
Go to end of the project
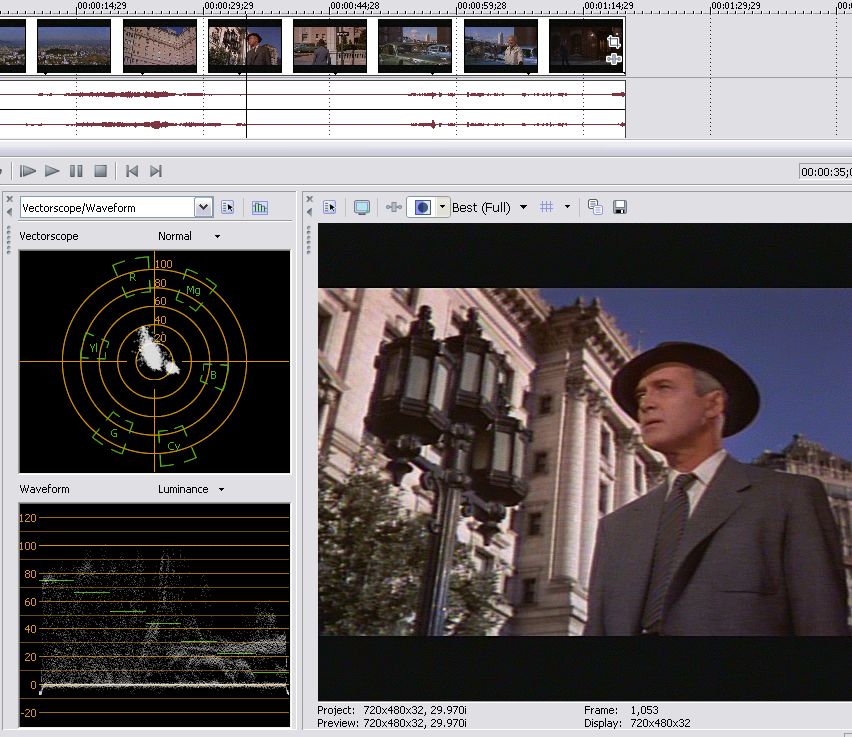point(156,171)
